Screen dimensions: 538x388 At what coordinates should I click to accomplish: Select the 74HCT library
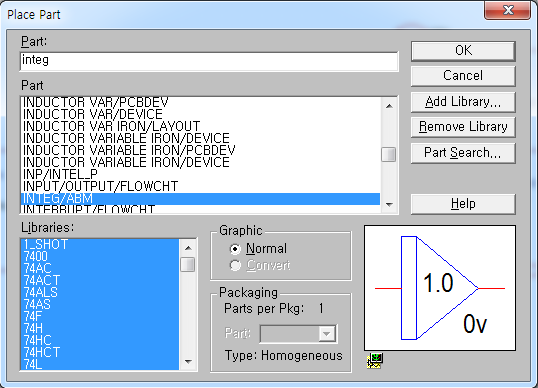(100, 352)
